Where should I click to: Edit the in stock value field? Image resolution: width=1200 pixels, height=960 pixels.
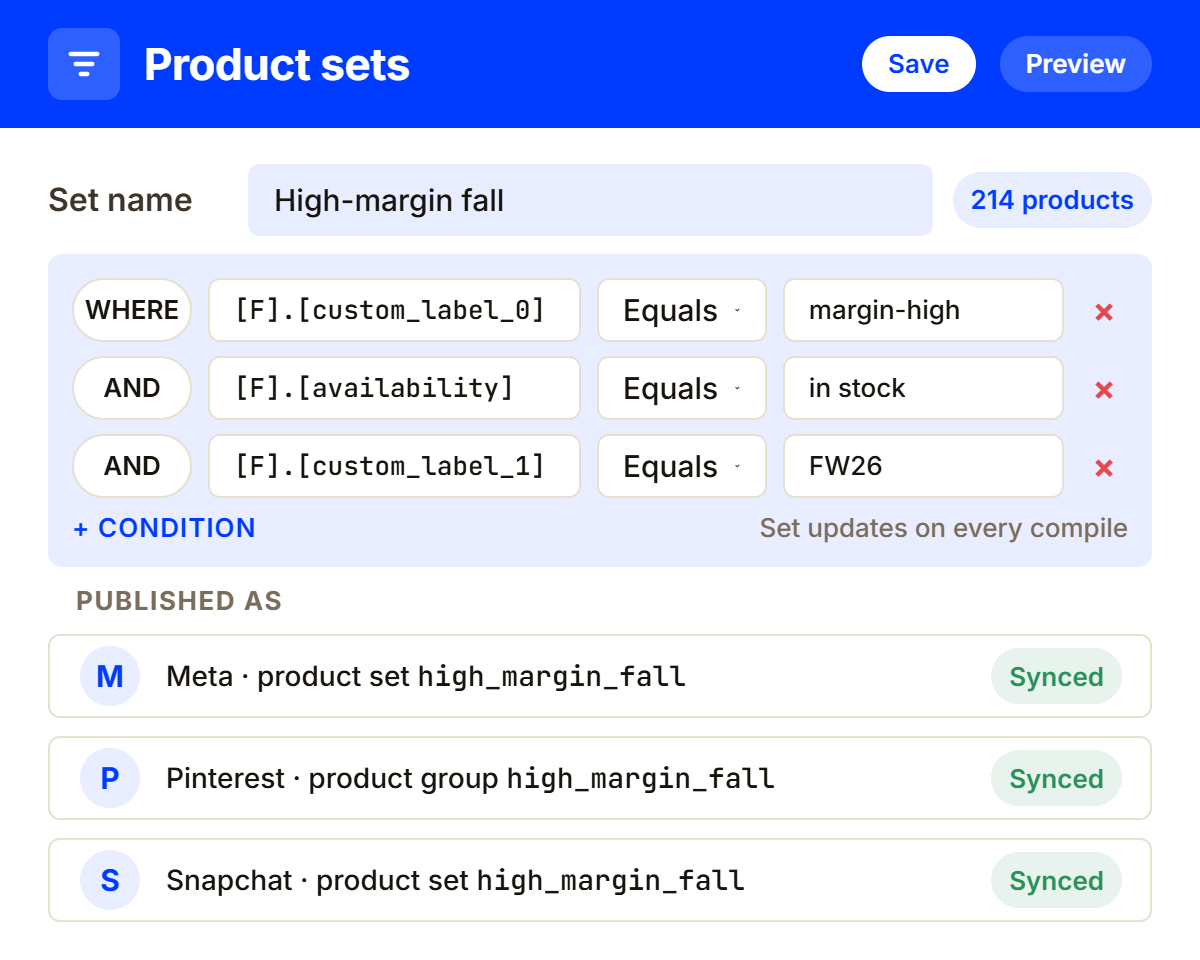(923, 388)
